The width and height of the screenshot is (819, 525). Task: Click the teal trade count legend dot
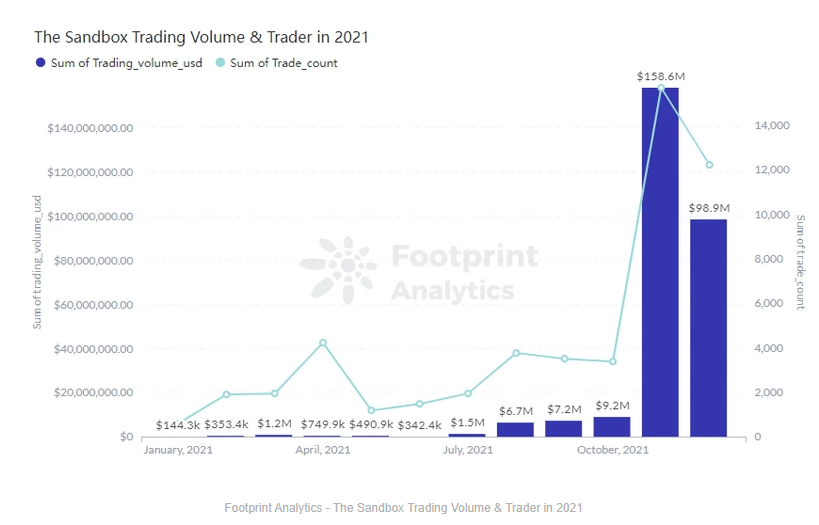(x=220, y=63)
